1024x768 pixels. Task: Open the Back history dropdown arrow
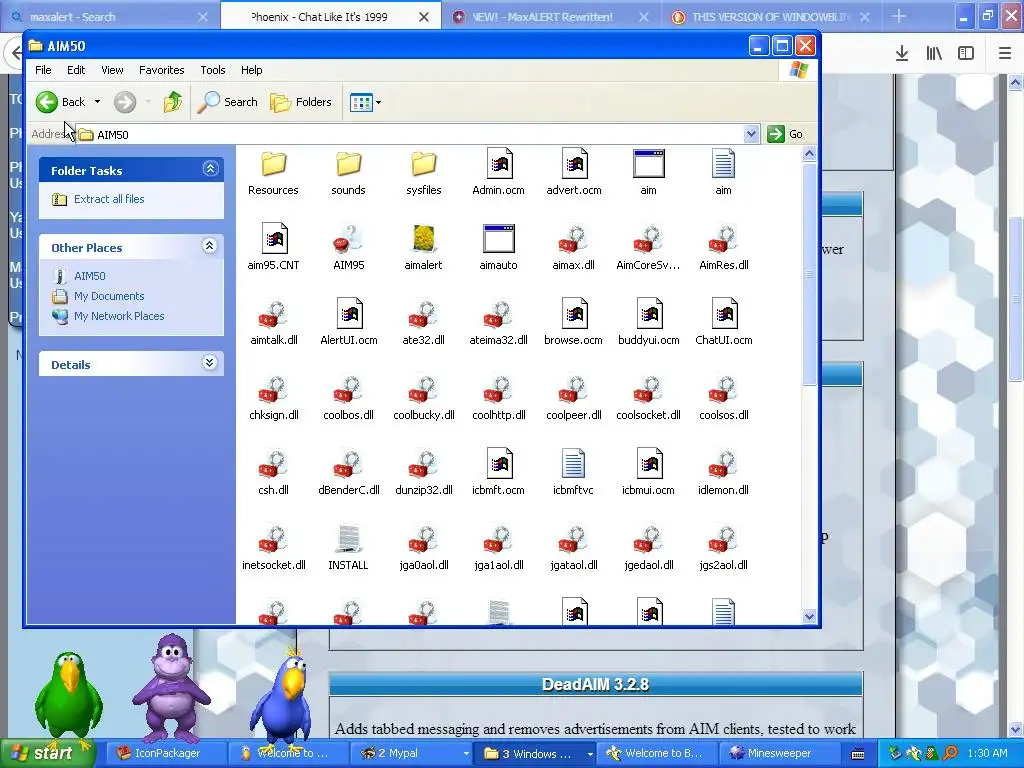pyautogui.click(x=97, y=102)
